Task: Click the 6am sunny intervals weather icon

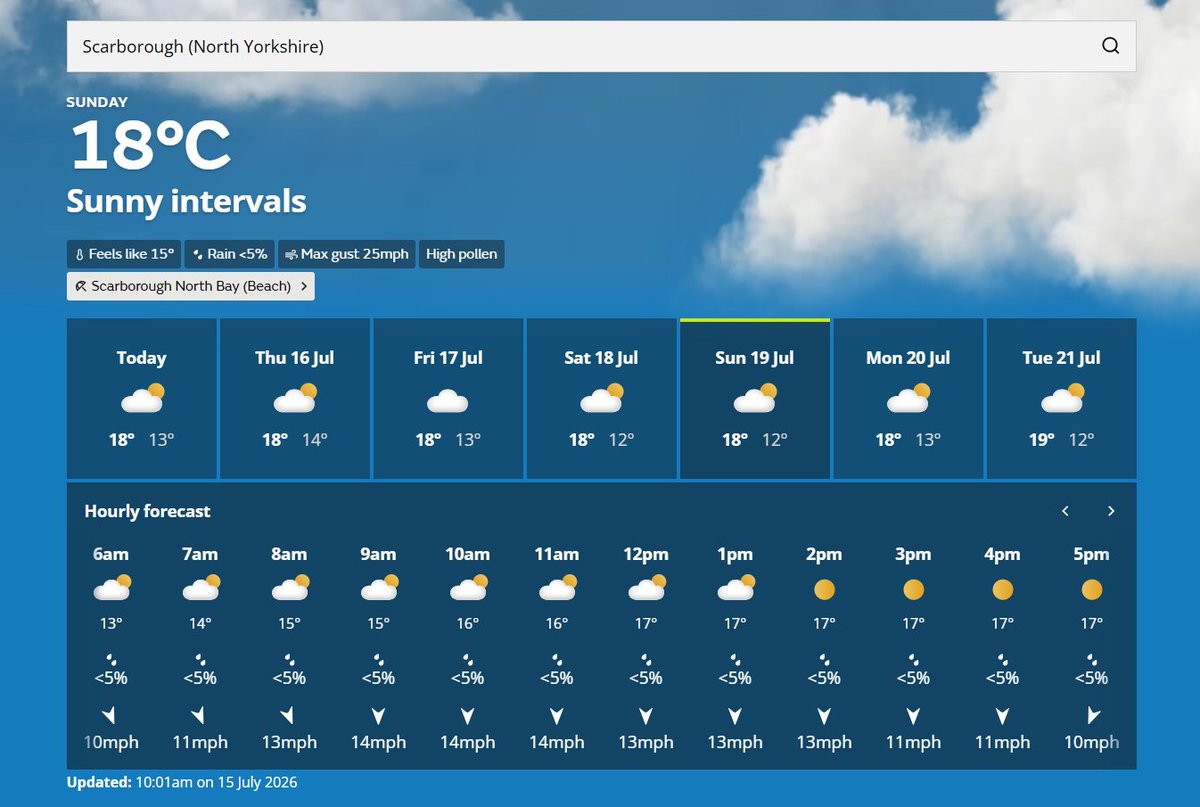Action: tap(112, 588)
